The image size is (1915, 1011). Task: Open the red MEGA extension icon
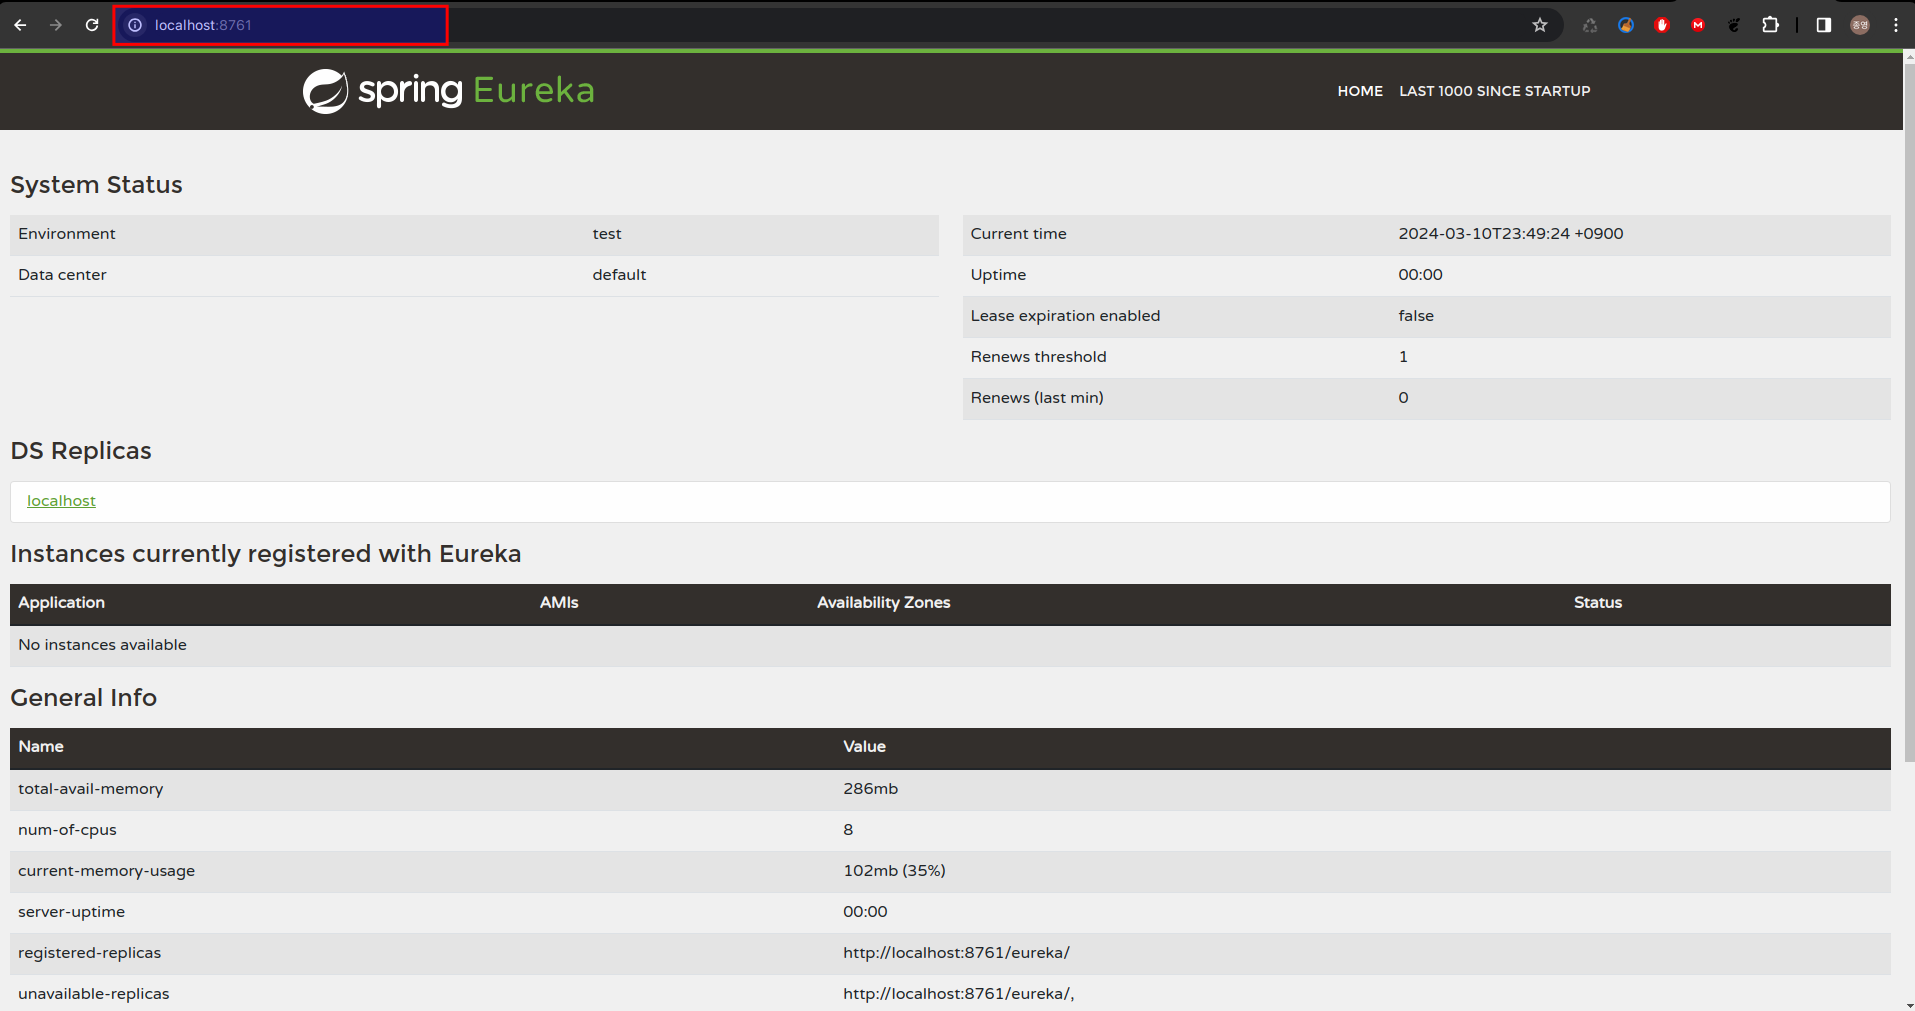click(x=1698, y=25)
